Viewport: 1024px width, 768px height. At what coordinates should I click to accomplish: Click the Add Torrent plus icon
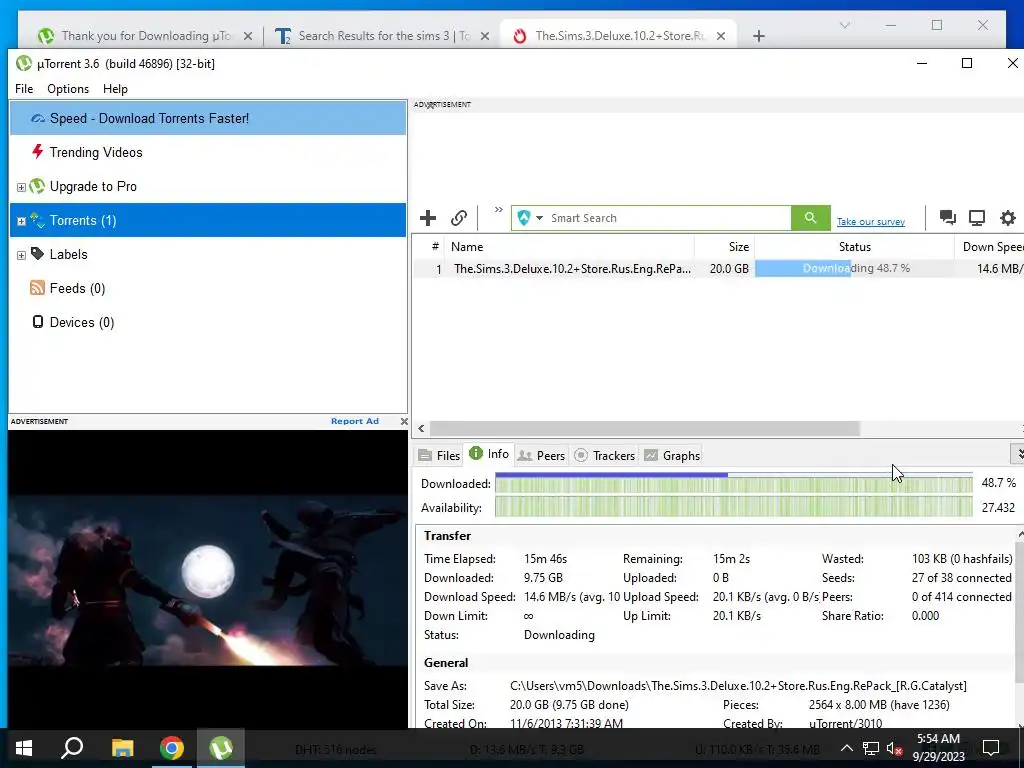pos(428,218)
